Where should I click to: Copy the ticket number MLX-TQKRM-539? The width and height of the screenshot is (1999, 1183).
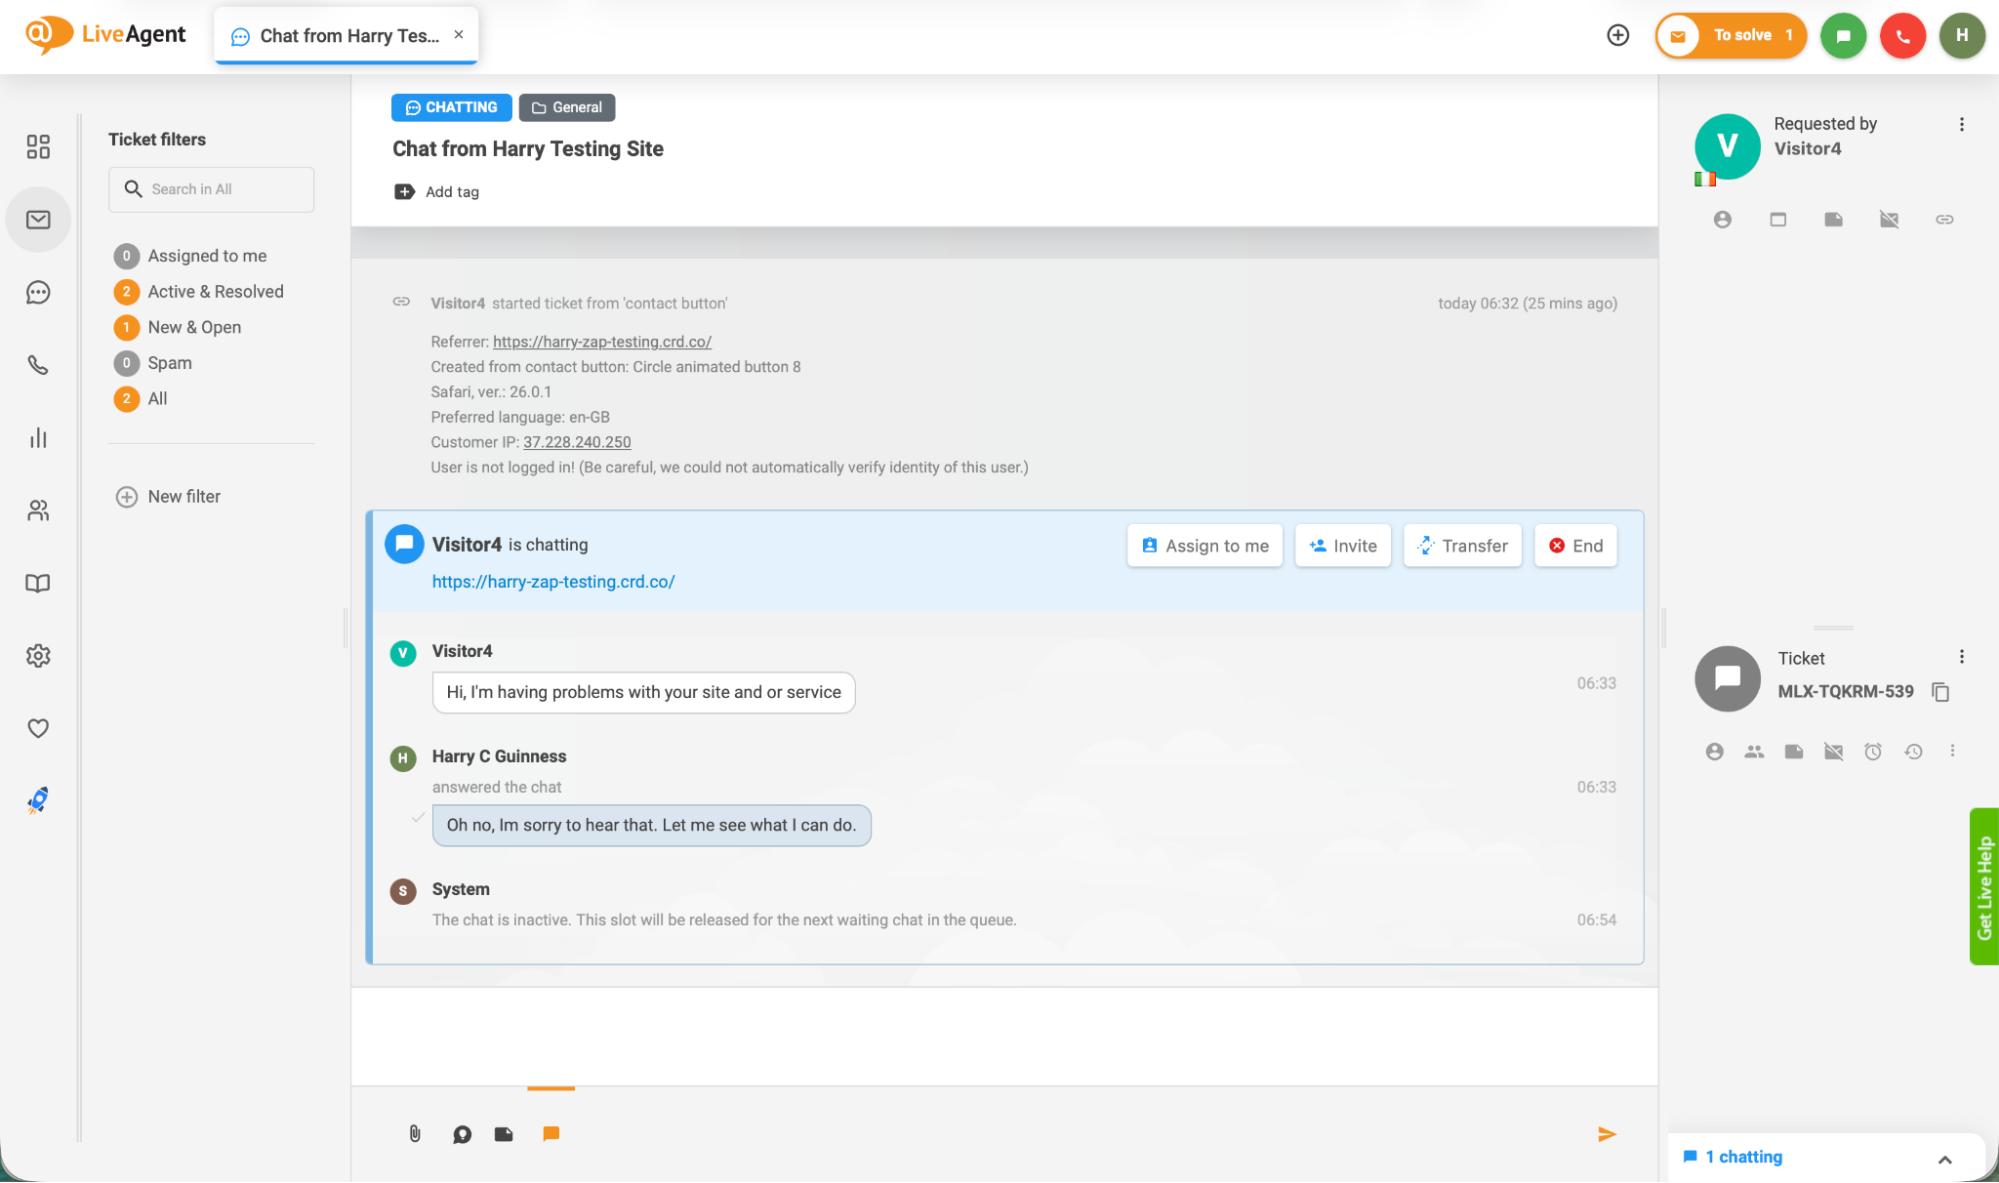[x=1940, y=691]
